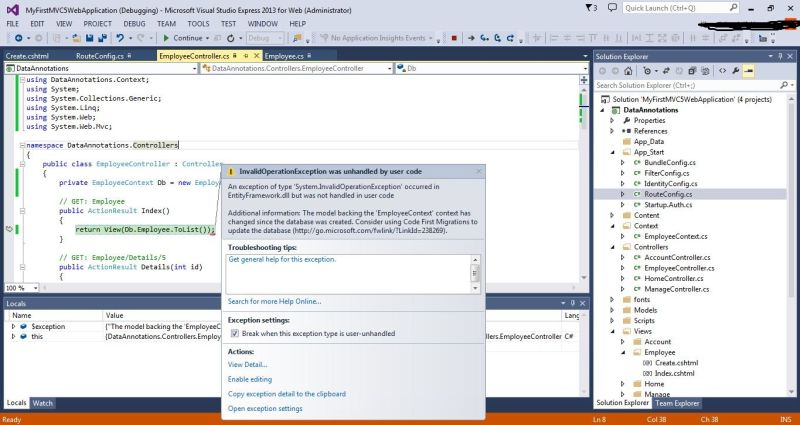This screenshot has height=425, width=800.
Task: Click the Home icon in Solution Explorer
Action: click(628, 71)
